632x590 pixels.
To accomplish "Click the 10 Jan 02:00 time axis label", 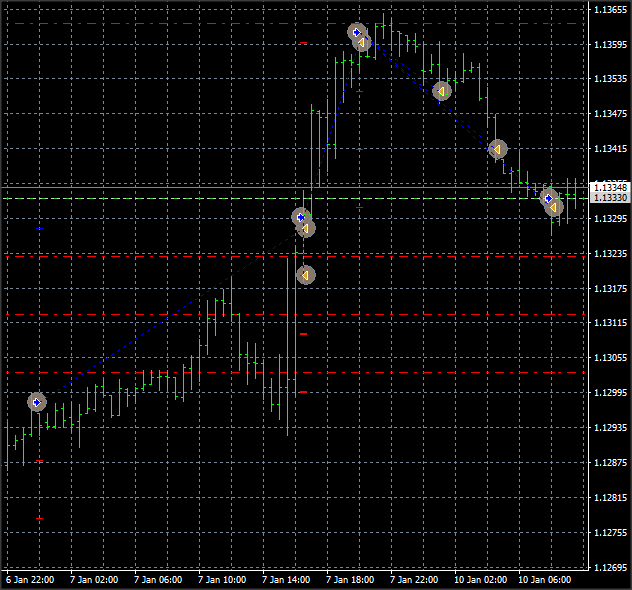I will click(x=480, y=580).
